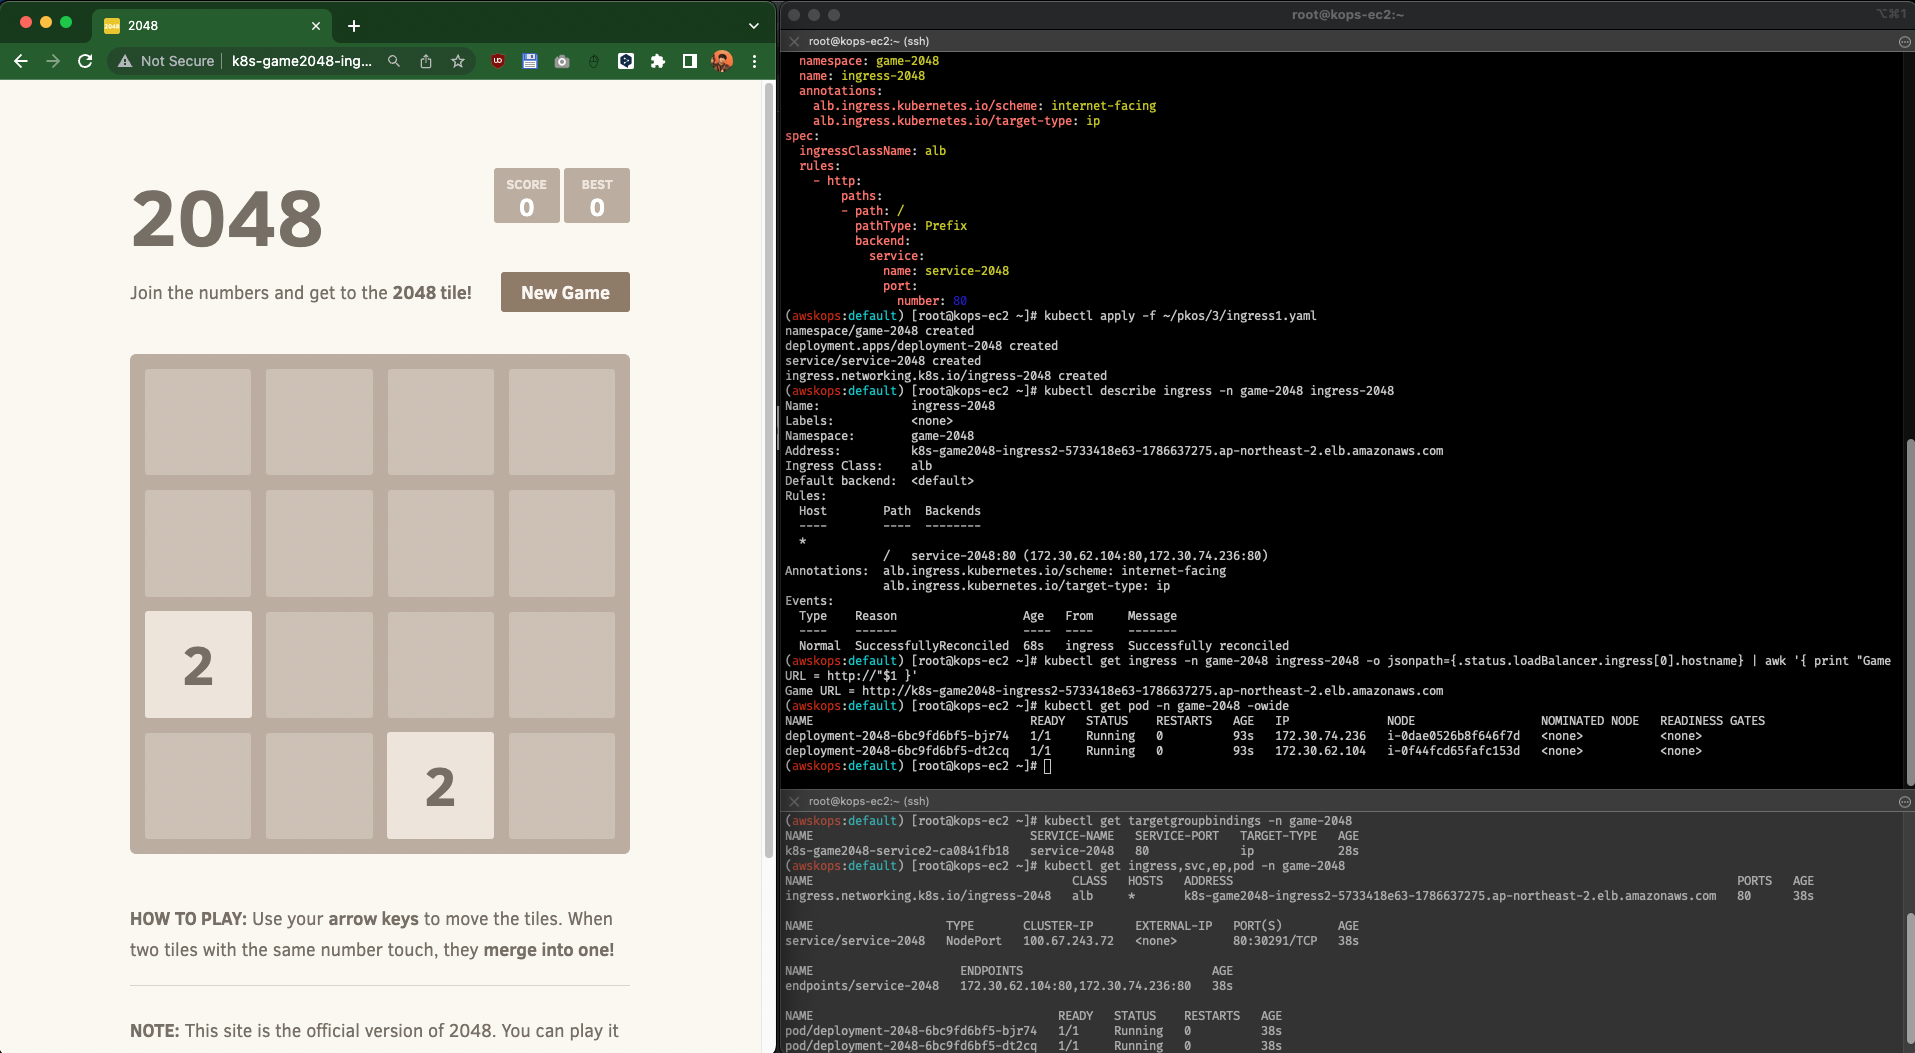Screen dimensions: 1915x1053
Task: Open the dark blue hexagon extension
Action: [x=626, y=61]
